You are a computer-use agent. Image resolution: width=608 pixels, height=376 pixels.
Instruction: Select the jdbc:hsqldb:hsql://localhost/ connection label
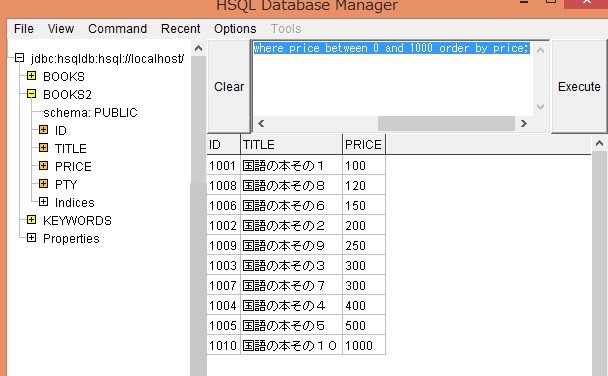pyautogui.click(x=107, y=59)
